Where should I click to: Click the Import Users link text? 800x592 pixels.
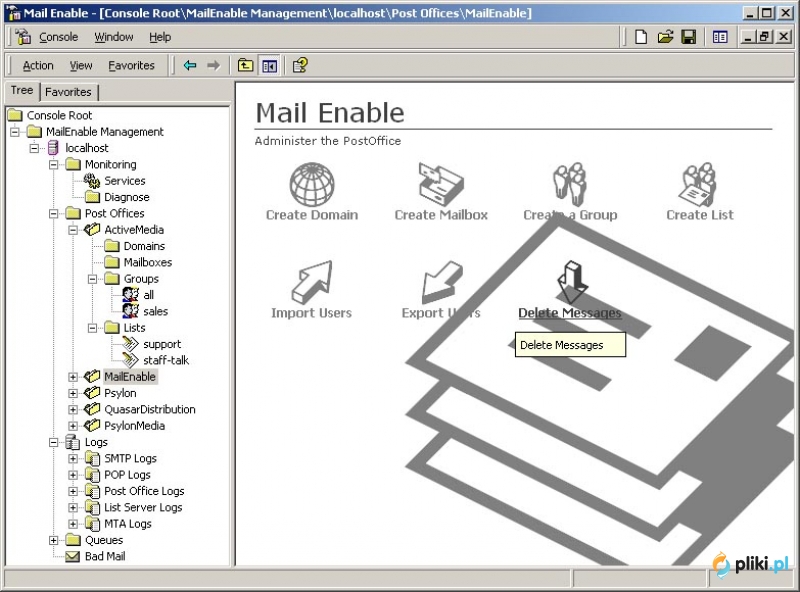[x=311, y=313]
